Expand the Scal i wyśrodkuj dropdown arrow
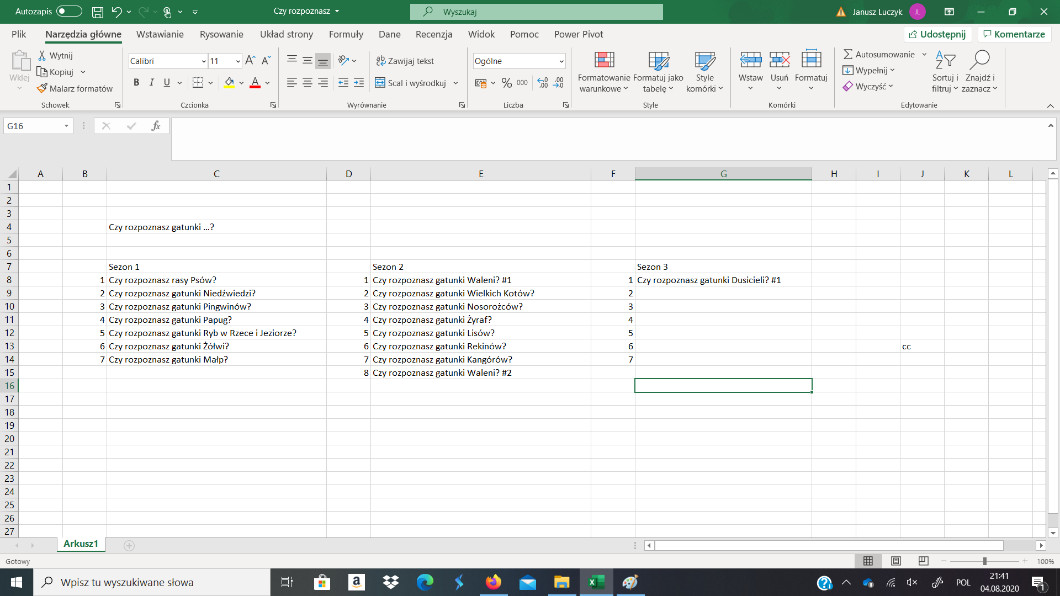 456,83
